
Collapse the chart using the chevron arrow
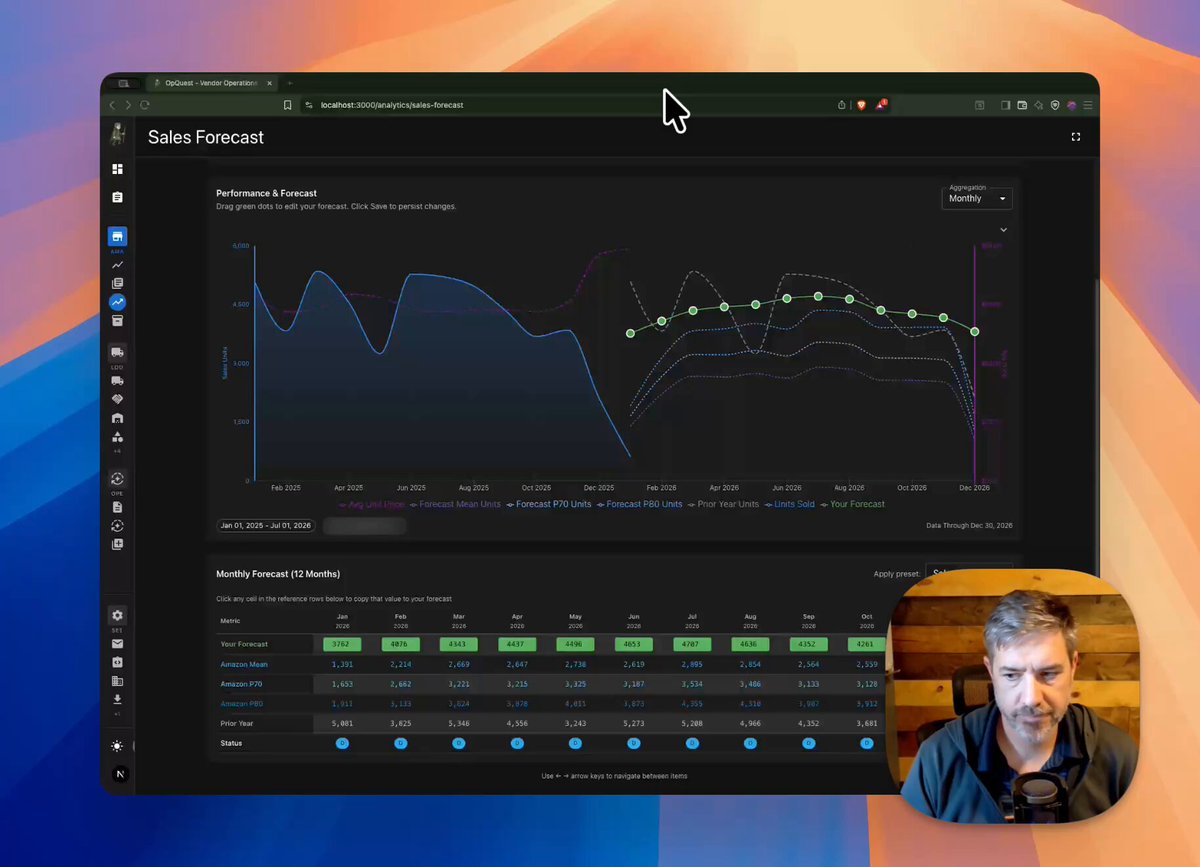[1003, 230]
